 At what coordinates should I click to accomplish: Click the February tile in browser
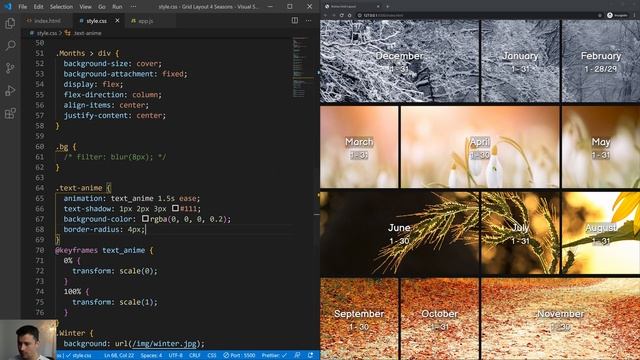point(601,61)
